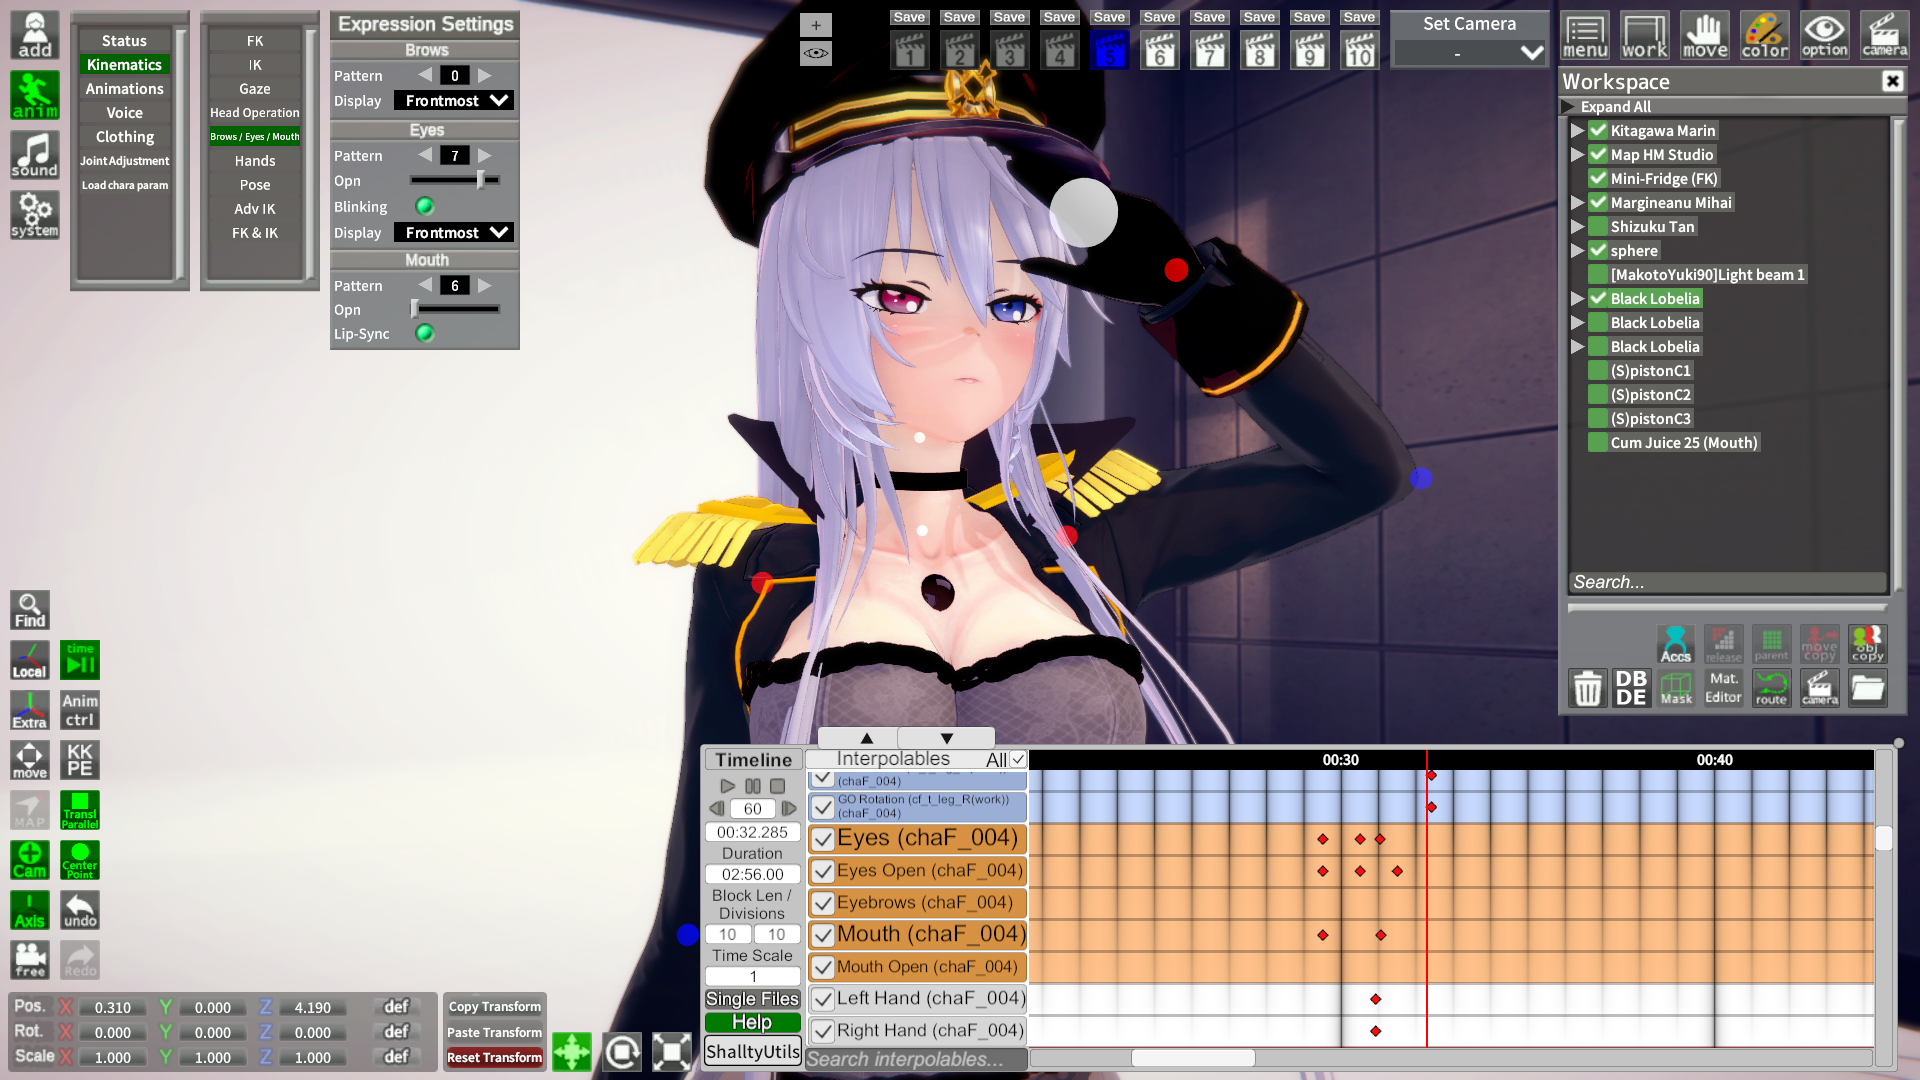This screenshot has height=1080, width=1920.
Task: Open the workspace folder icon
Action: coord(1867,688)
